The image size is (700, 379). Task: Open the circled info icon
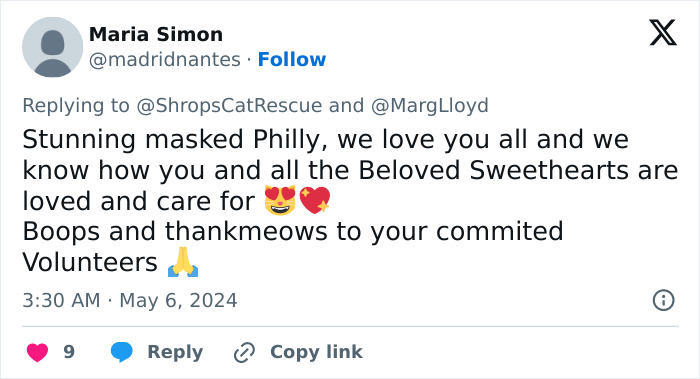(663, 300)
